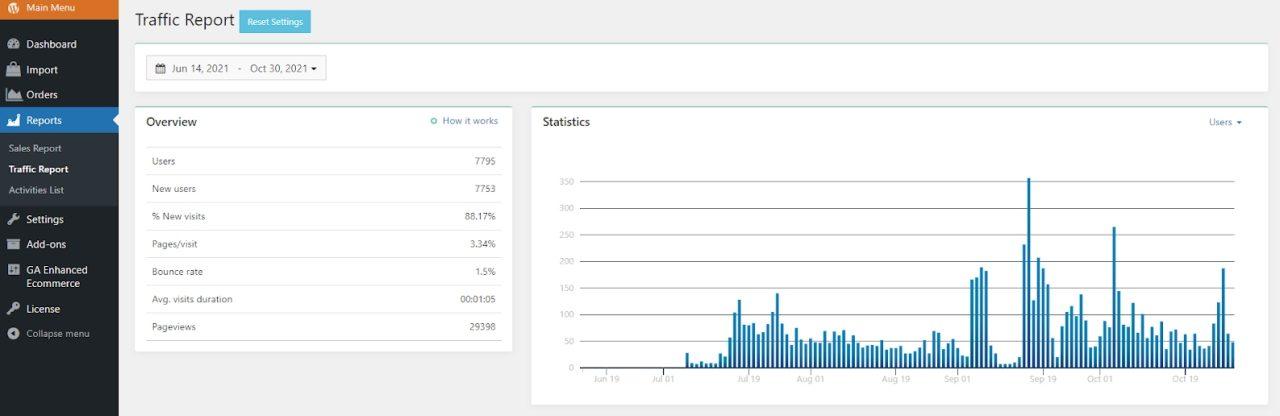Click the Avg. visits duration row label

pyautogui.click(x=192, y=299)
